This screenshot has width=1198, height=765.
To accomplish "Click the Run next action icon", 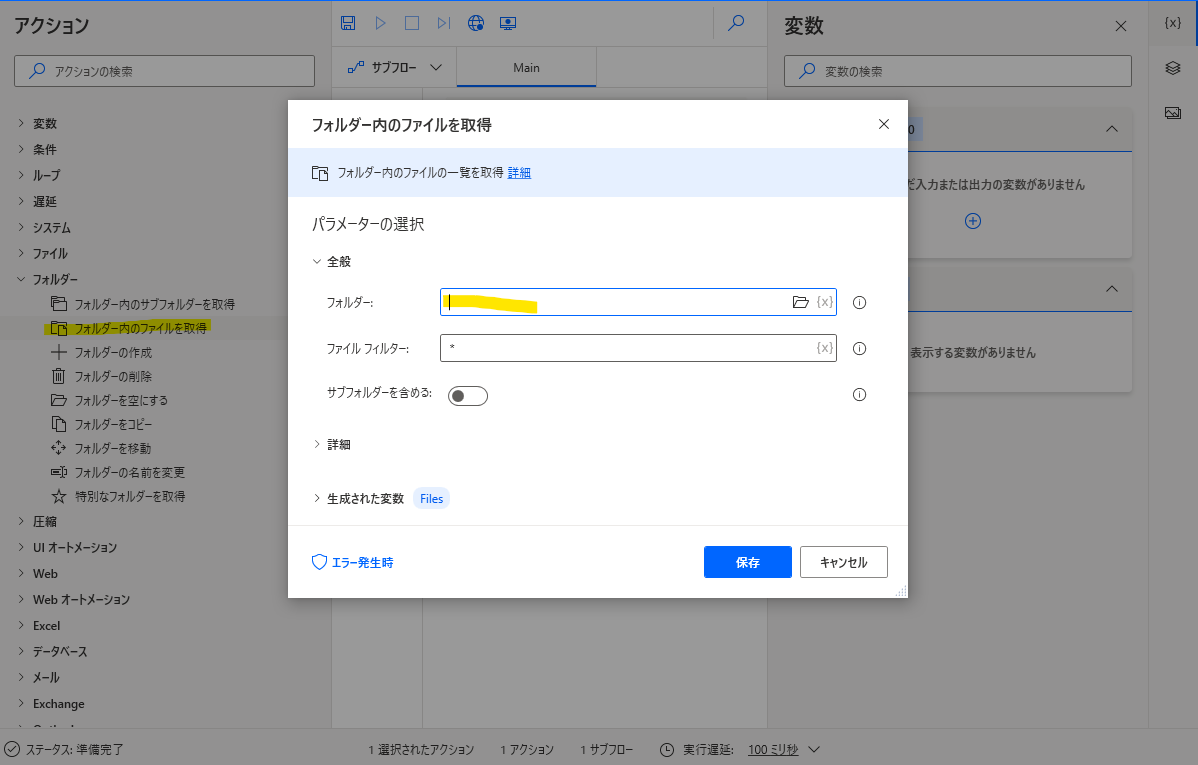I will (x=442, y=22).
